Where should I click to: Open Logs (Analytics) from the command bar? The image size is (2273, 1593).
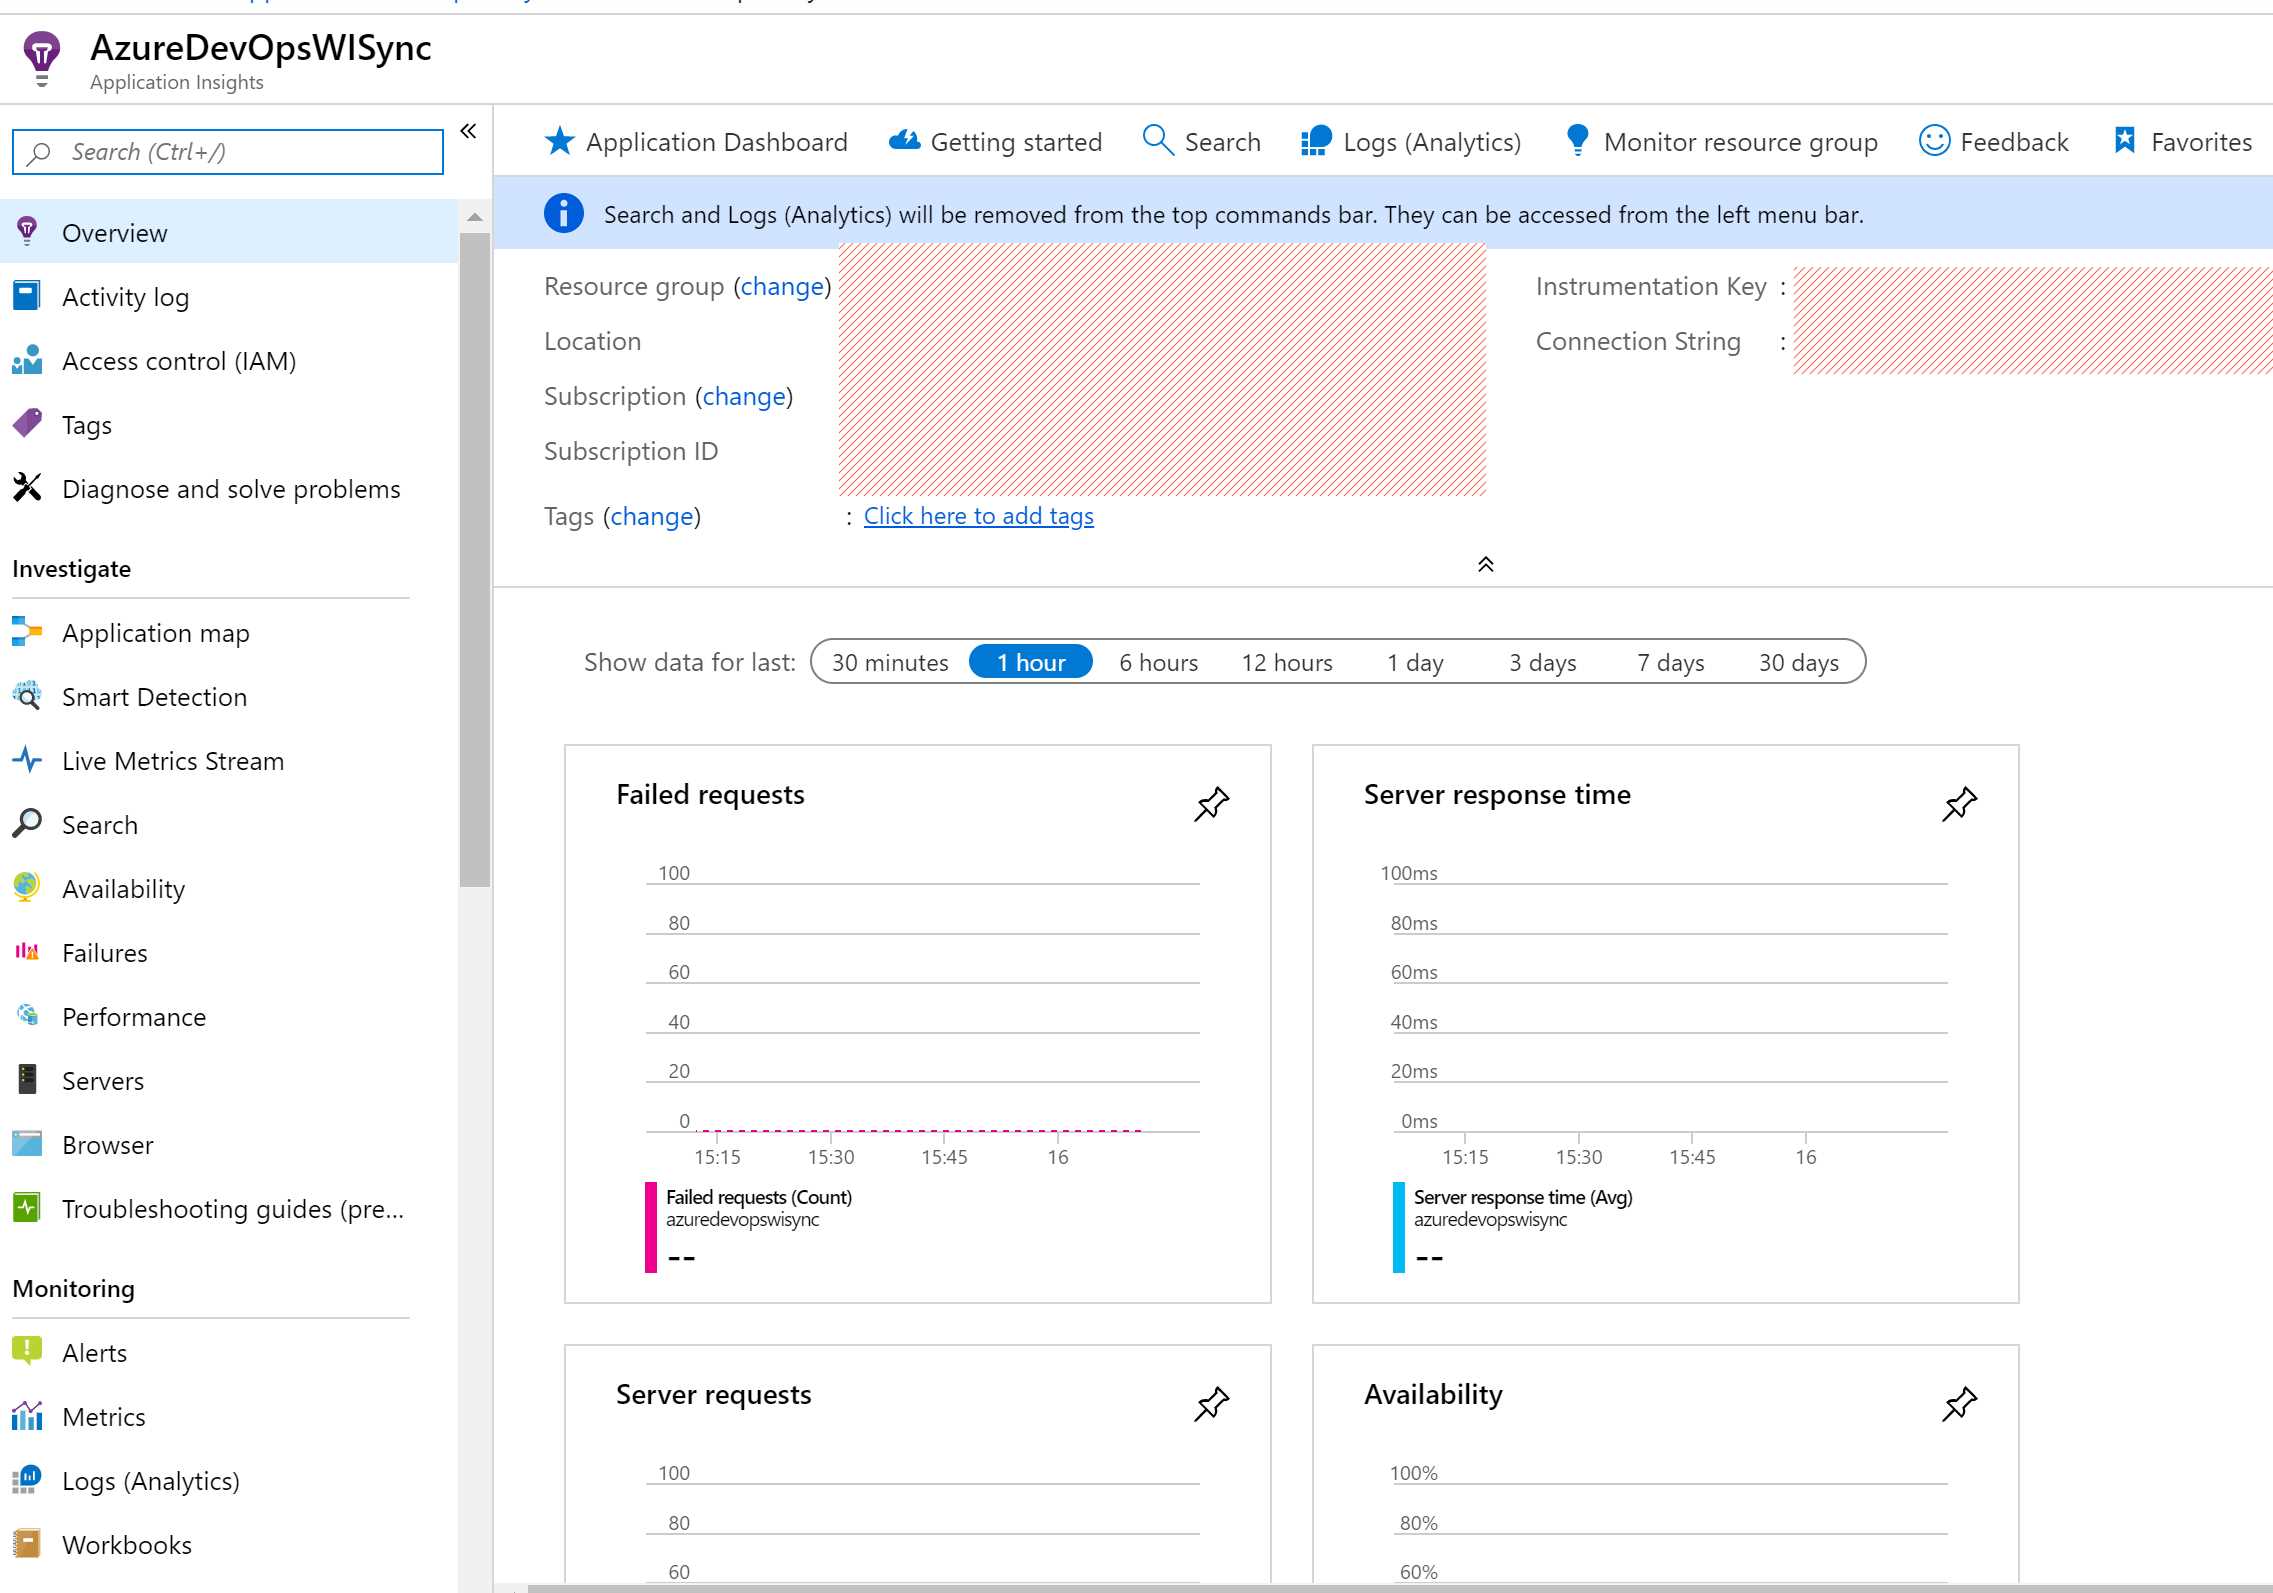[x=1432, y=141]
